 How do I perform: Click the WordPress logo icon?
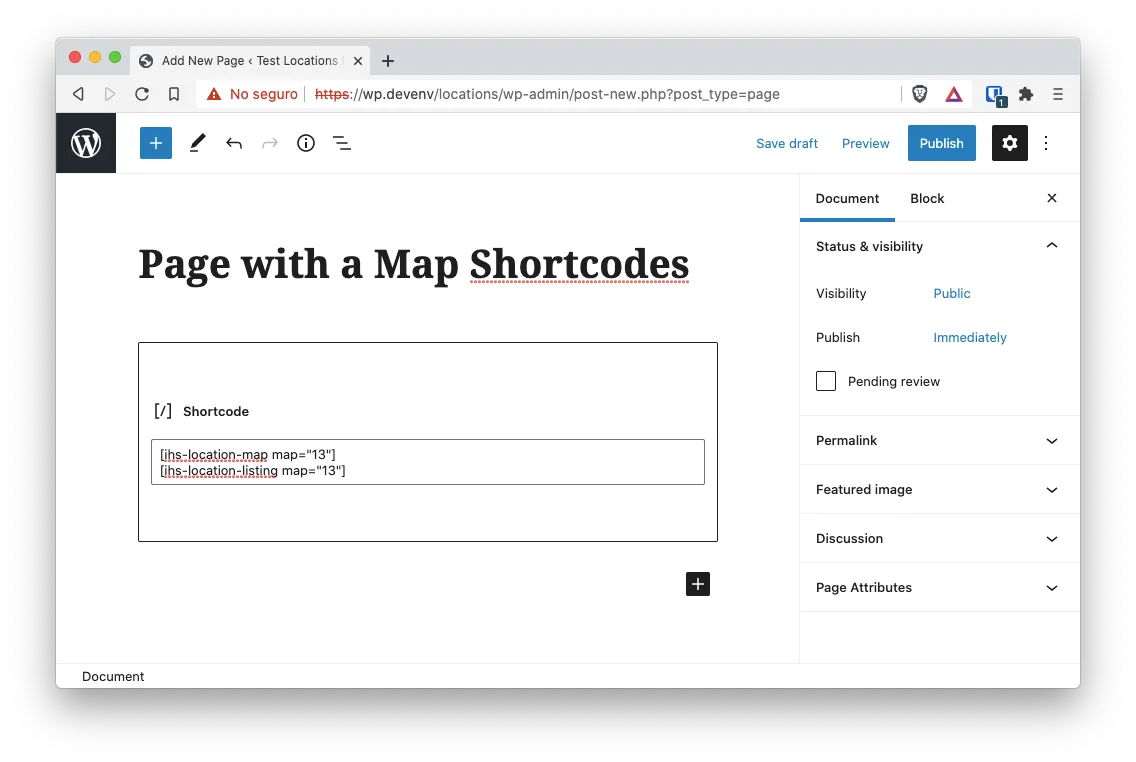click(85, 143)
